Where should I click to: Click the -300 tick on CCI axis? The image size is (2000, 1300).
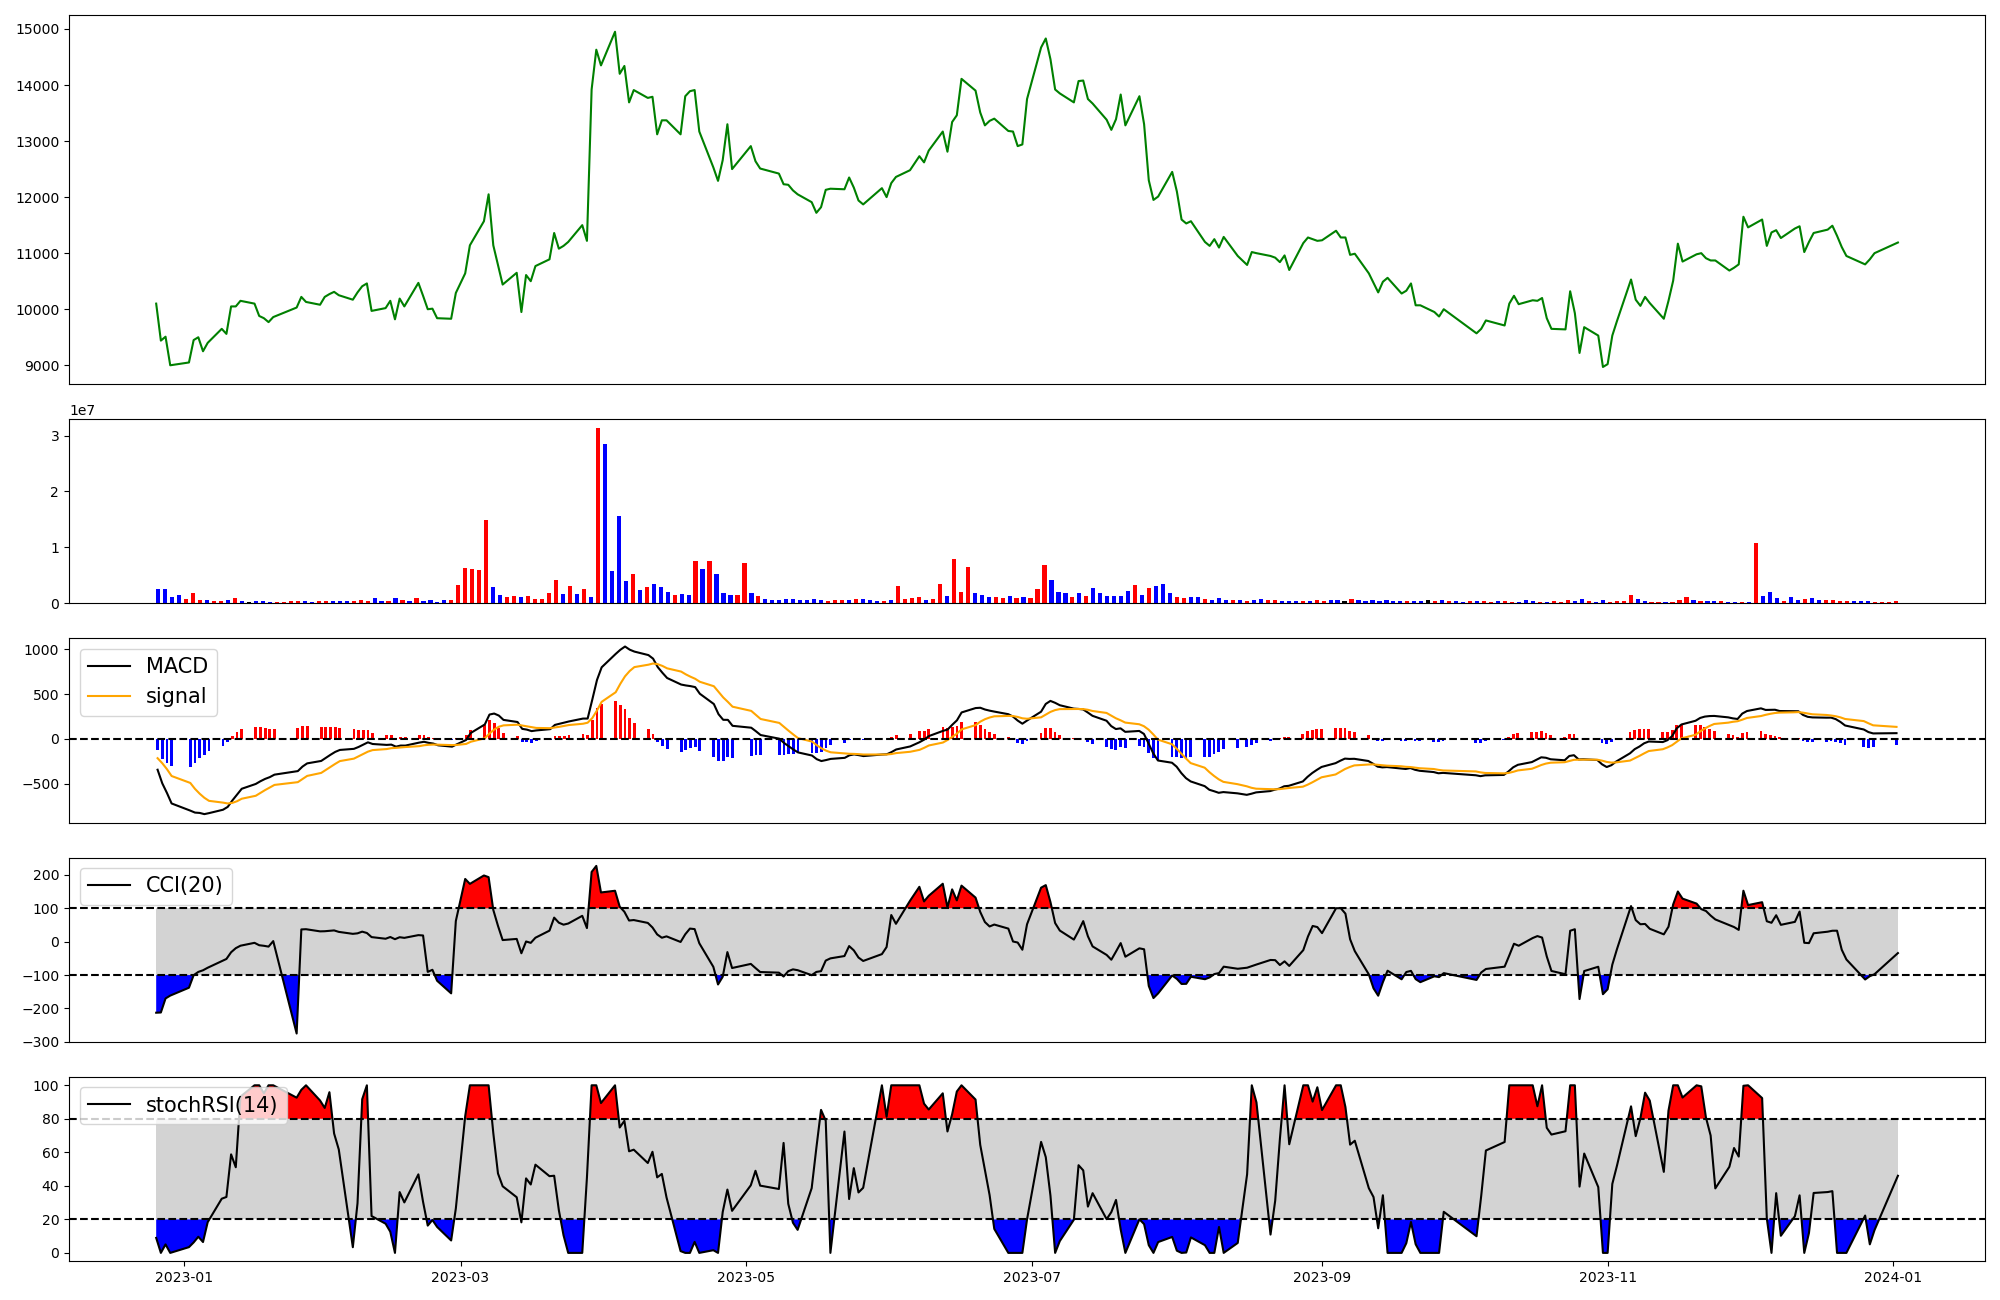pos(42,1042)
